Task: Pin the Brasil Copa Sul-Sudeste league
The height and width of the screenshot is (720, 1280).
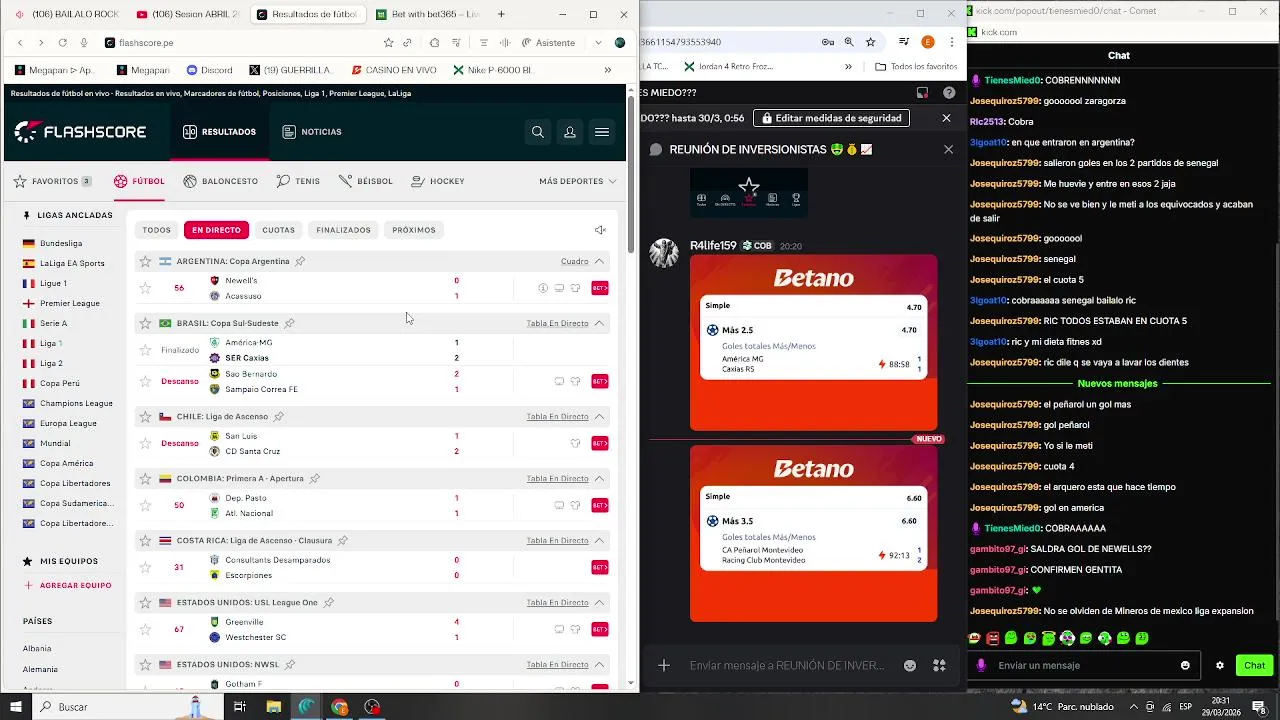Action: click(290, 323)
